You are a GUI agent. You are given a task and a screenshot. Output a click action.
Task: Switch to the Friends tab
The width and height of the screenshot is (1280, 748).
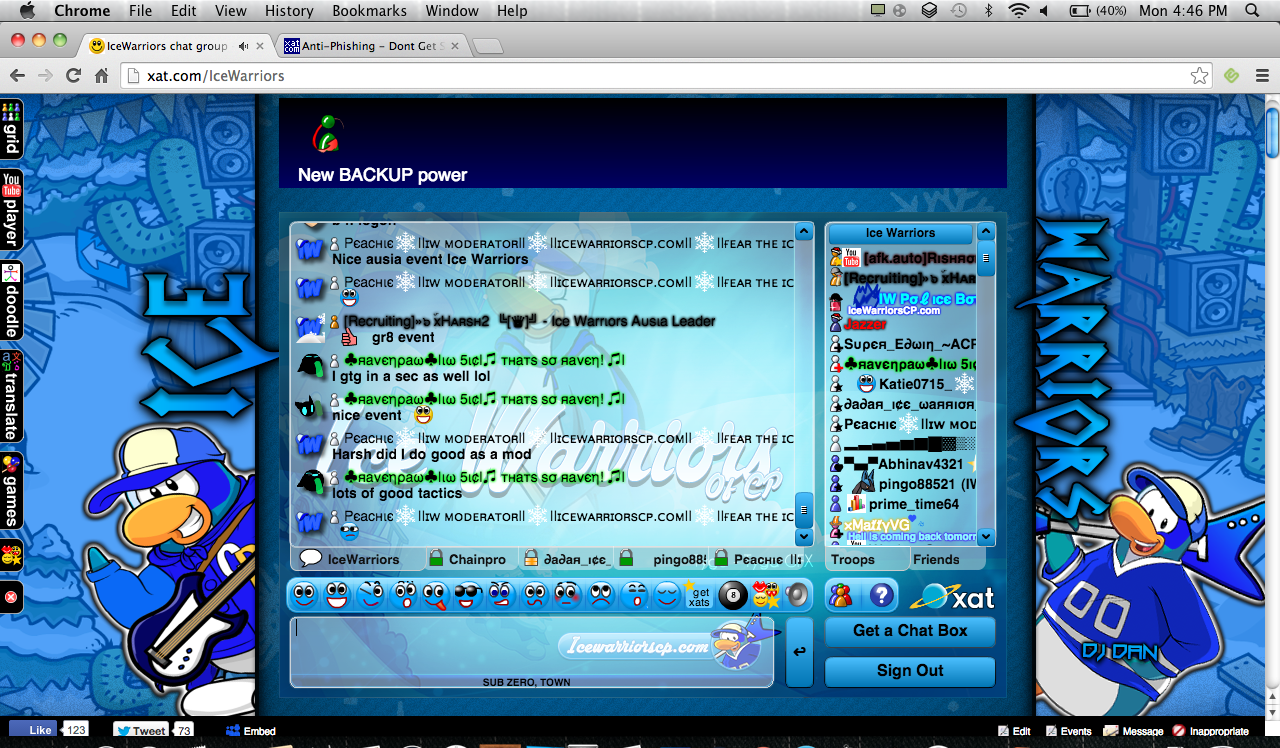(935, 560)
